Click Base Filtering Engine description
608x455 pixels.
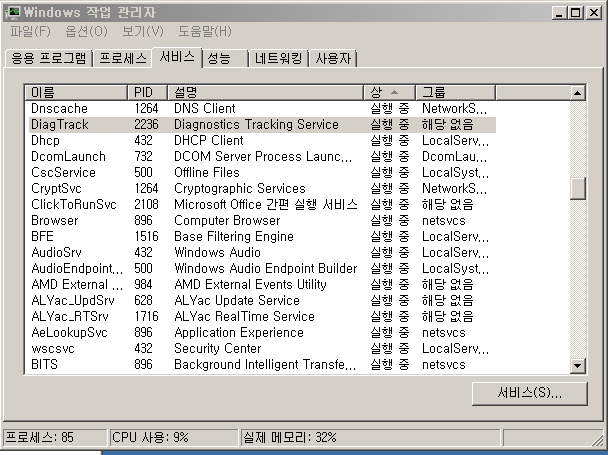pos(234,236)
